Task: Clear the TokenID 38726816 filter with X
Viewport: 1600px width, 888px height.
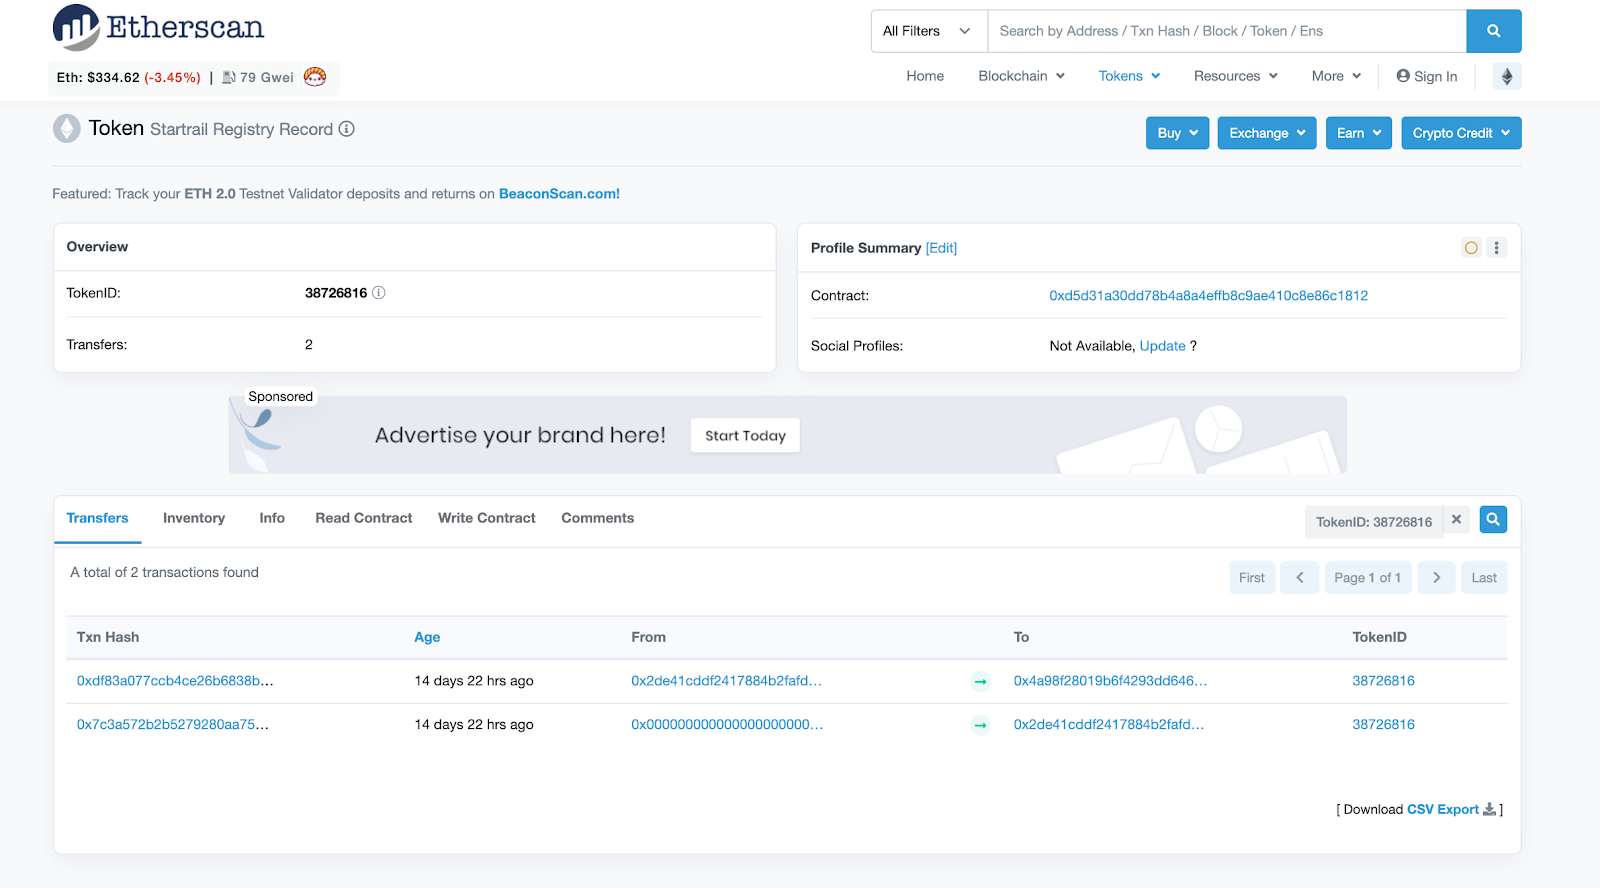Action: pyautogui.click(x=1457, y=520)
